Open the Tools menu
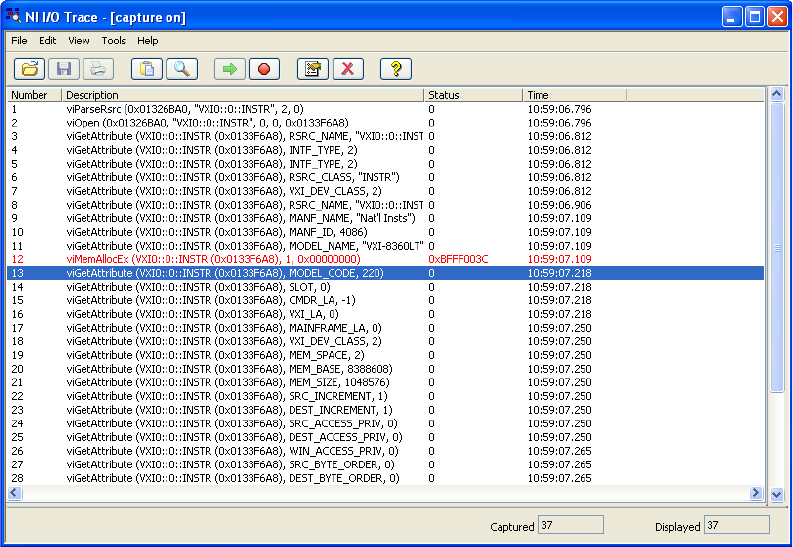793x547 pixels. (113, 40)
